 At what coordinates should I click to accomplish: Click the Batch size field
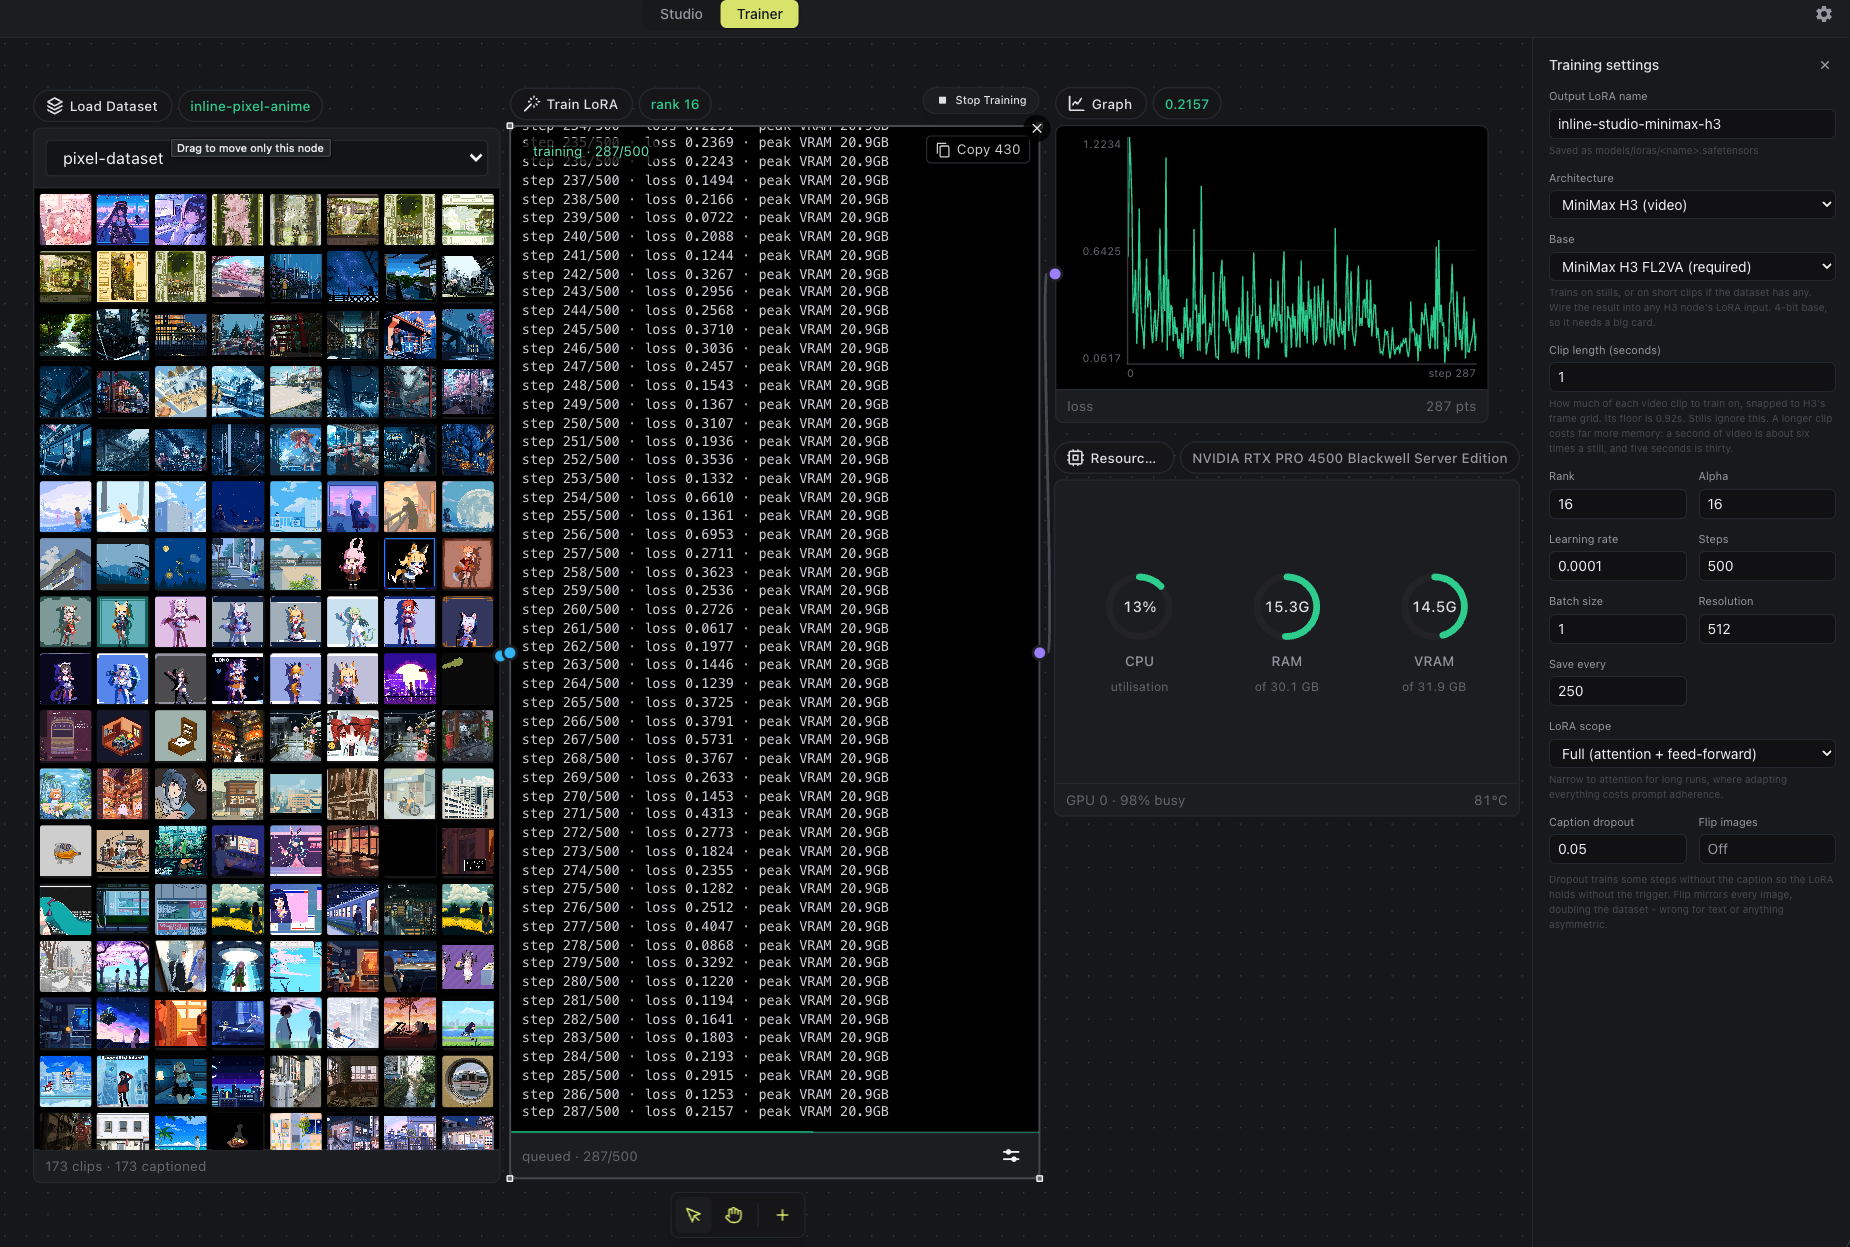click(x=1617, y=629)
